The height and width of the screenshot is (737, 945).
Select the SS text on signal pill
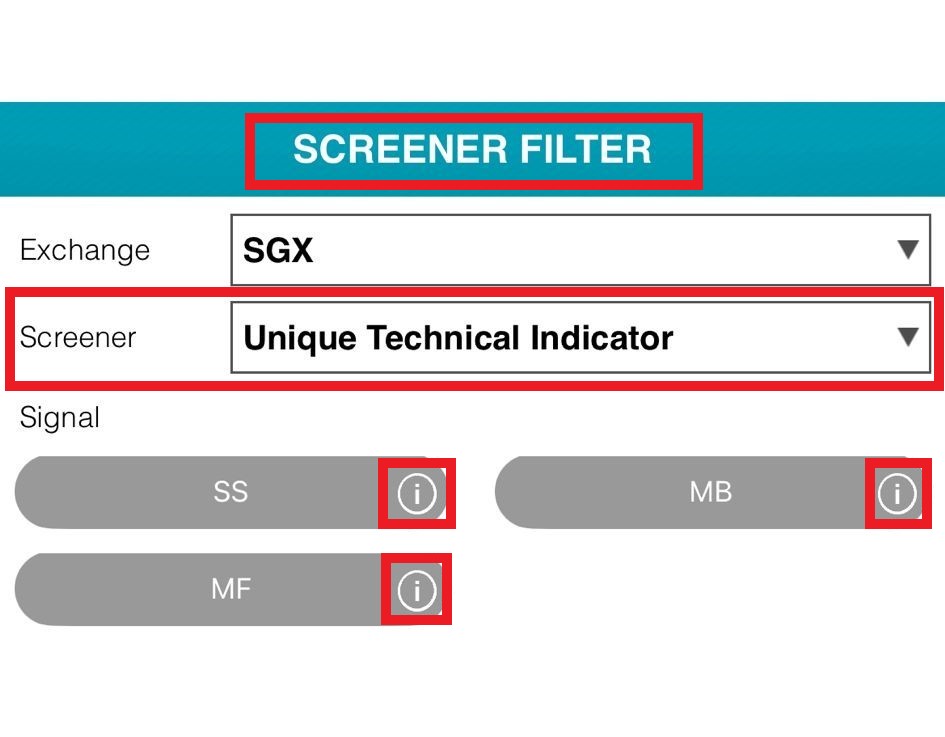pos(231,492)
